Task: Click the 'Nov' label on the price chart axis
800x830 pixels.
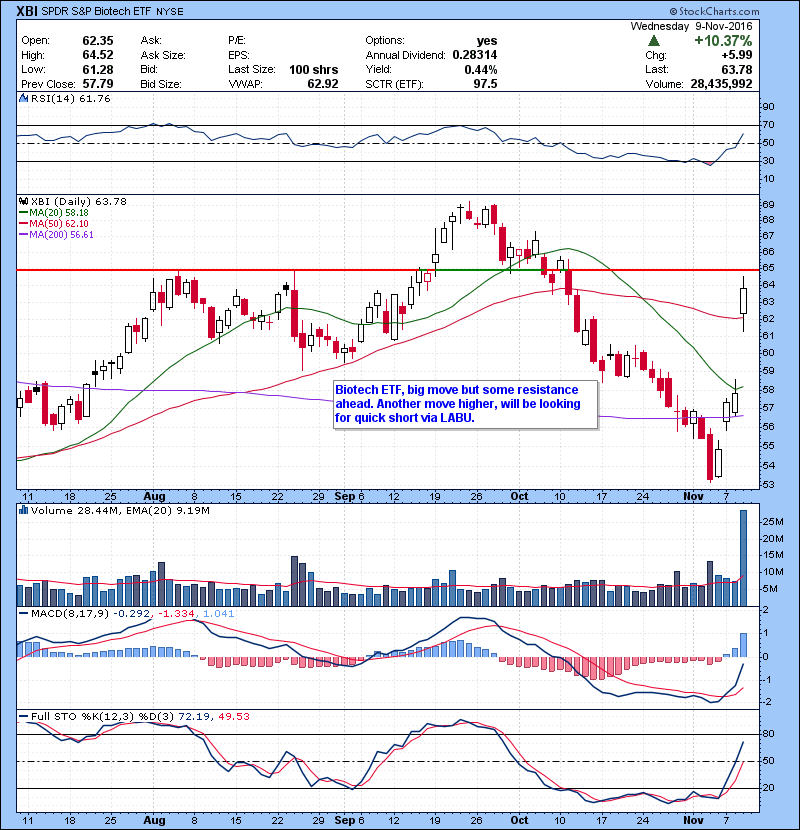Action: click(x=693, y=497)
